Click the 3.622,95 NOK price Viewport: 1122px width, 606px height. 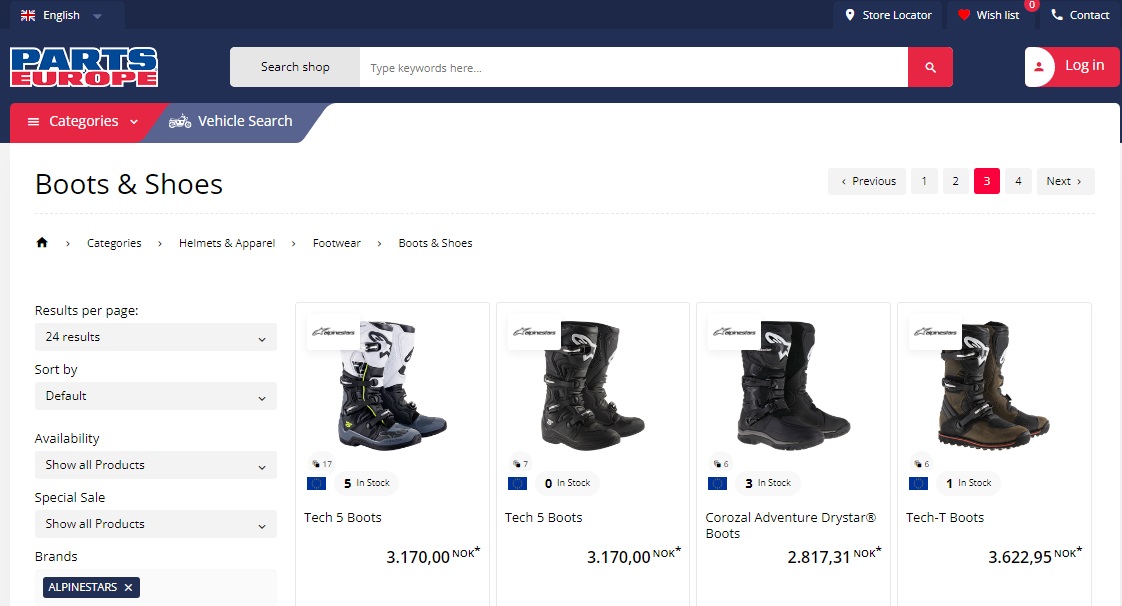(1035, 556)
